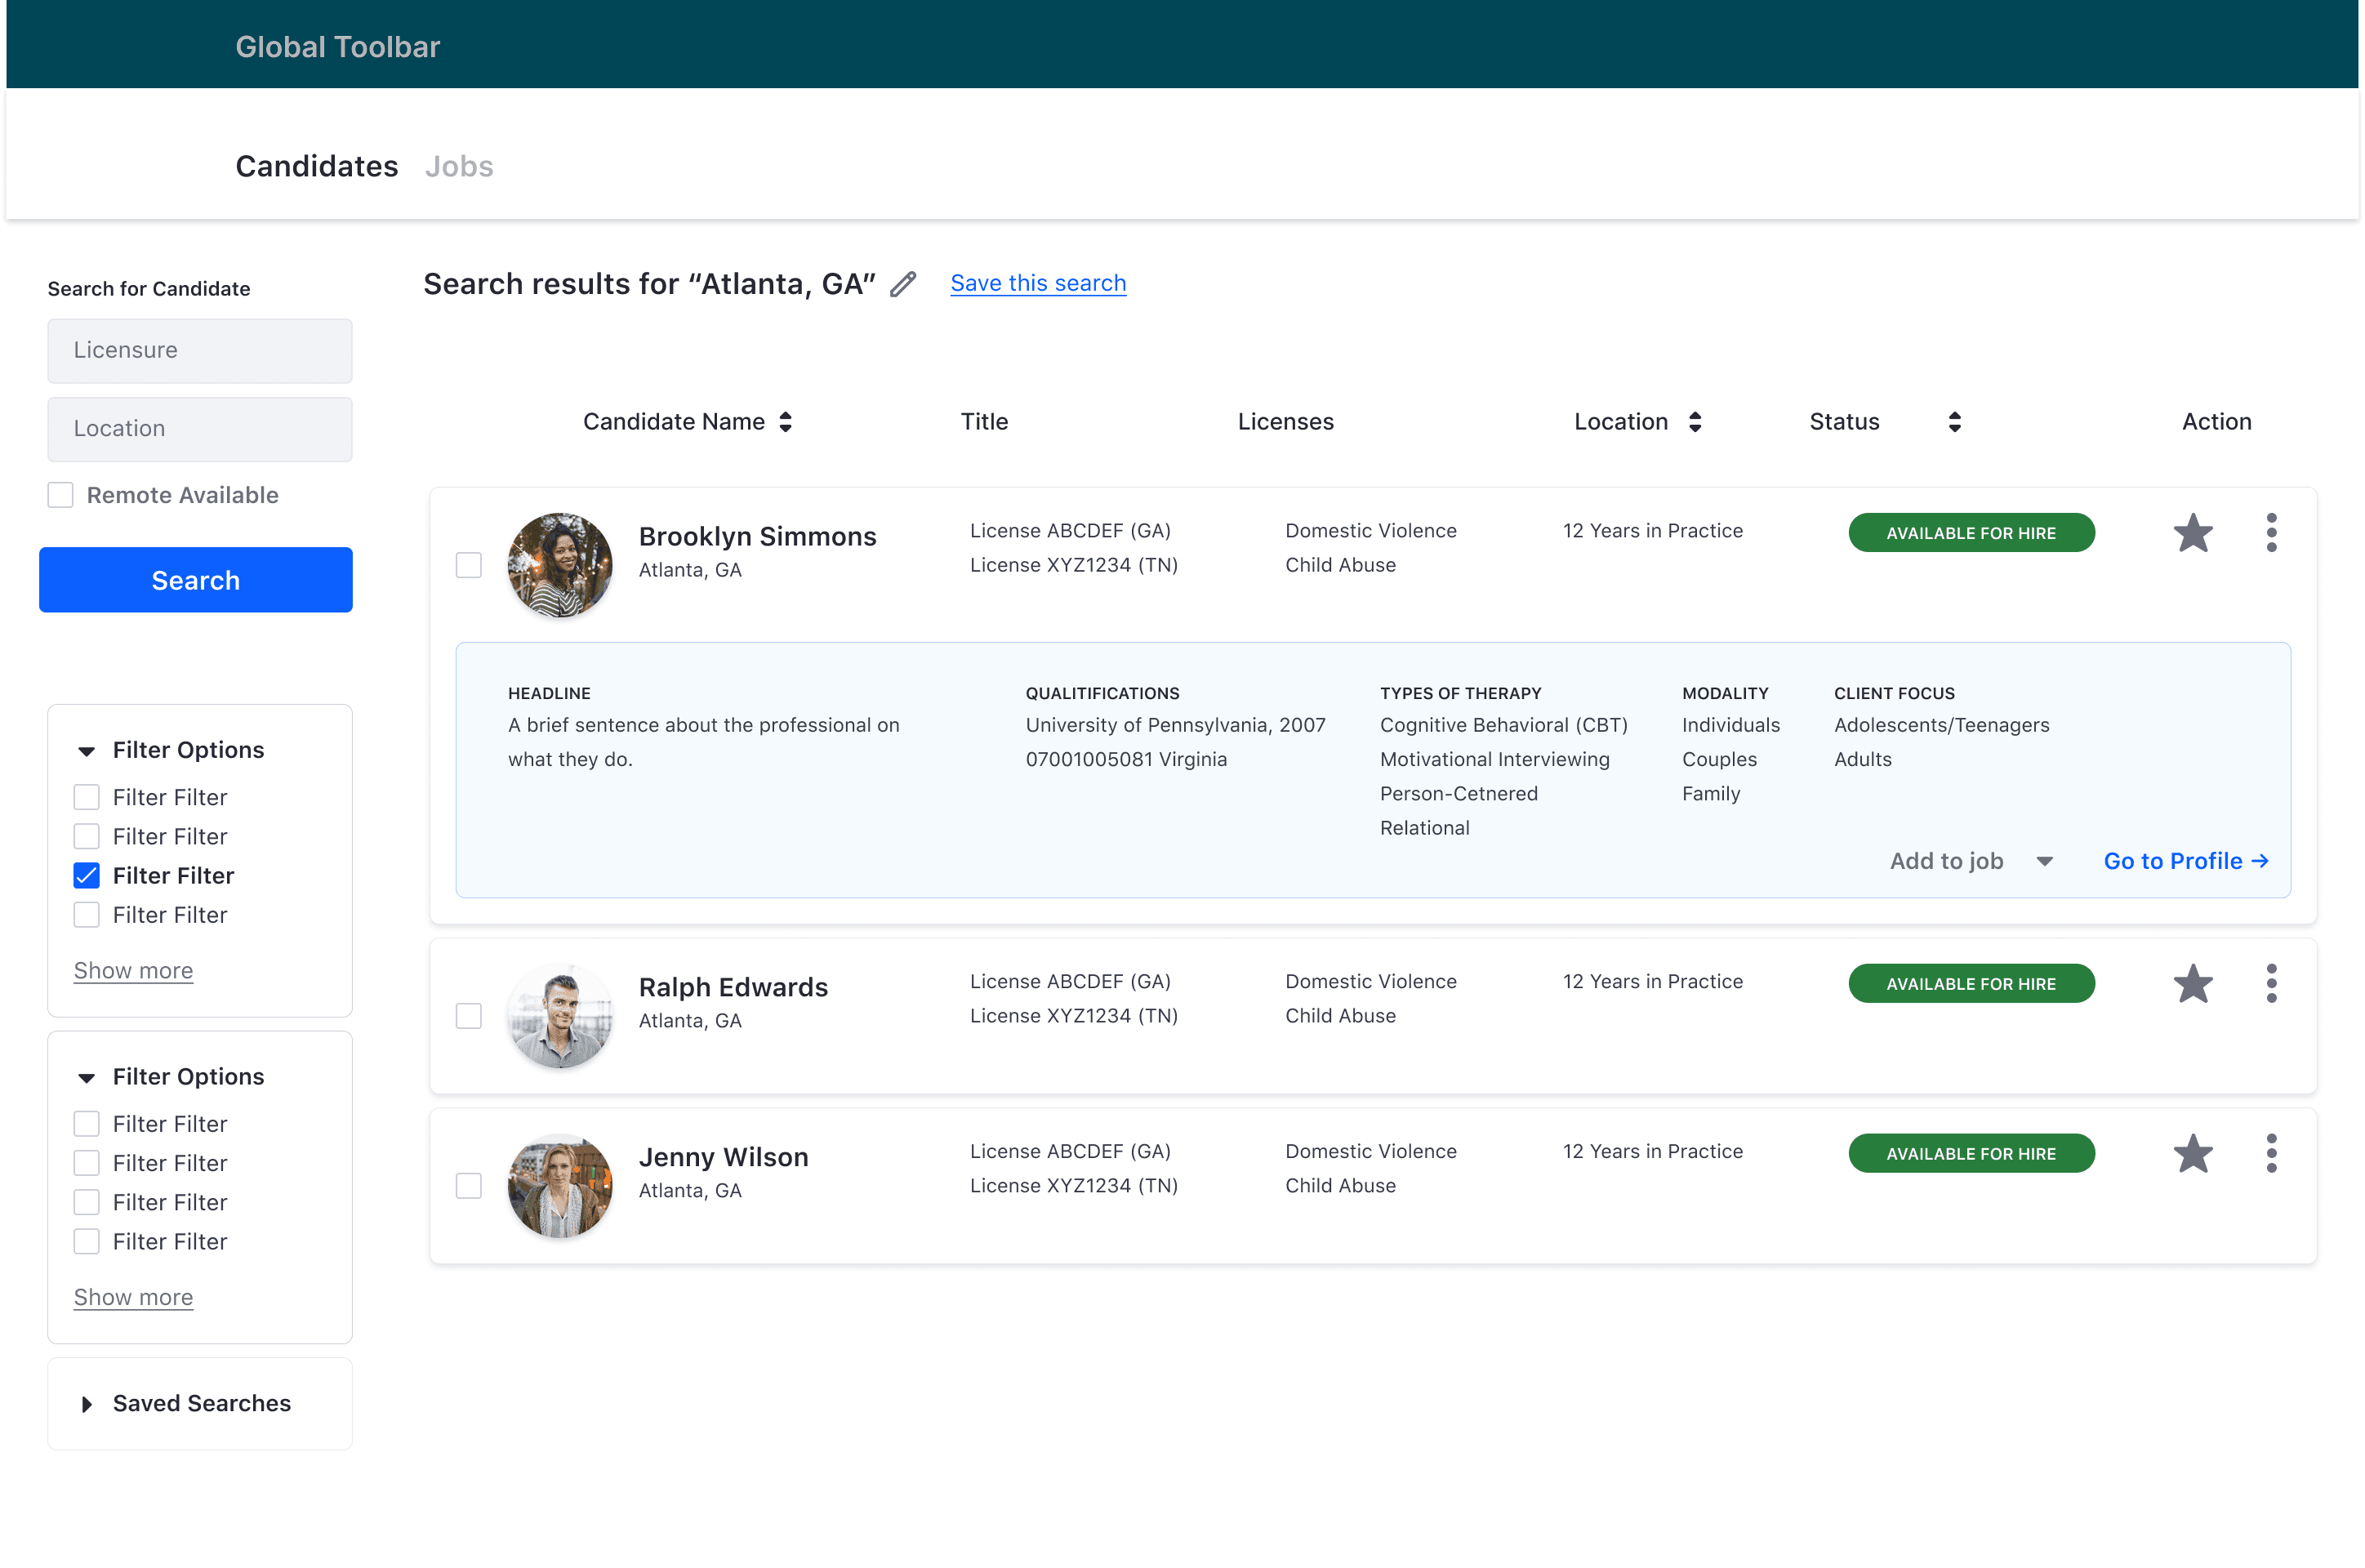This screenshot has height=1568, width=2365.
Task: Click the pencil edit icon beside search title
Action: (902, 284)
